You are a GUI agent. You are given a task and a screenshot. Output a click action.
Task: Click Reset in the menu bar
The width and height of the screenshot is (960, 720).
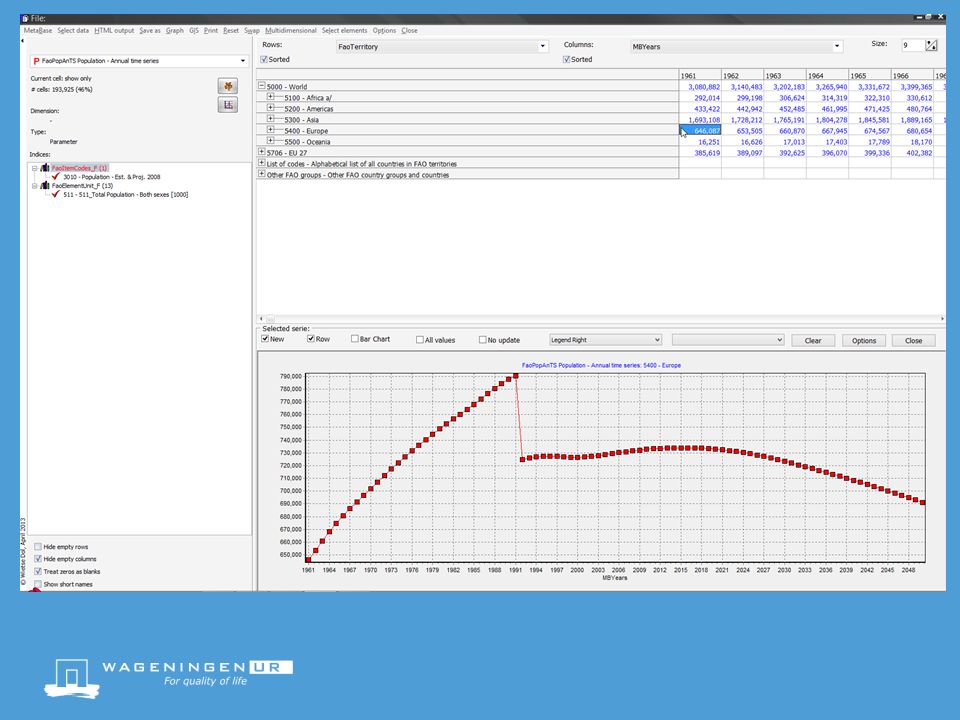pos(231,31)
